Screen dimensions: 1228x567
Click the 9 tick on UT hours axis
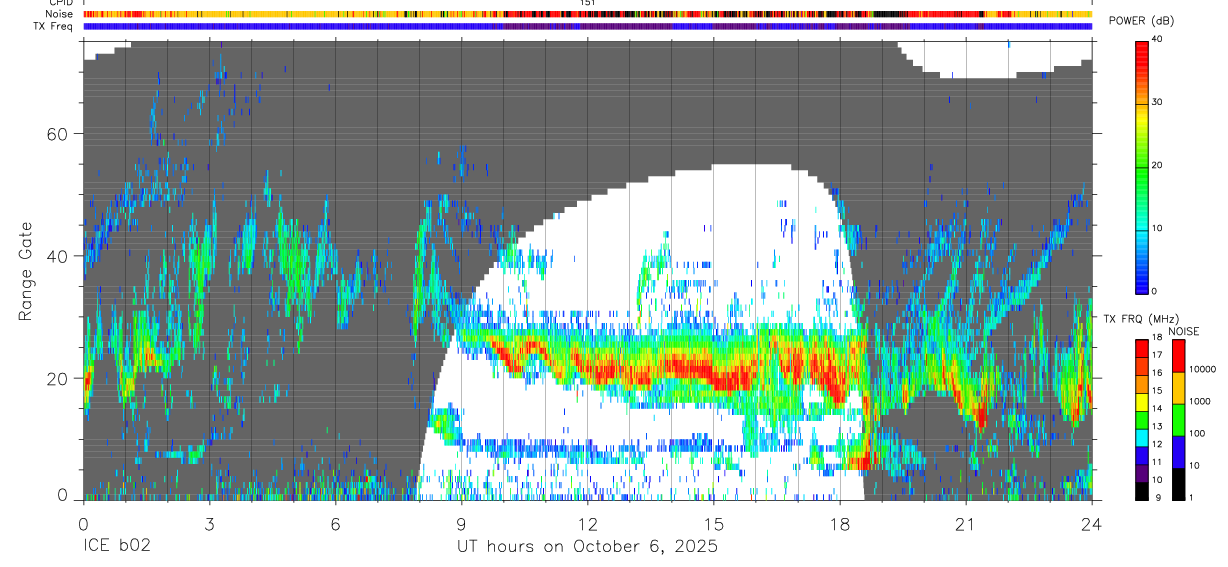pos(461,523)
